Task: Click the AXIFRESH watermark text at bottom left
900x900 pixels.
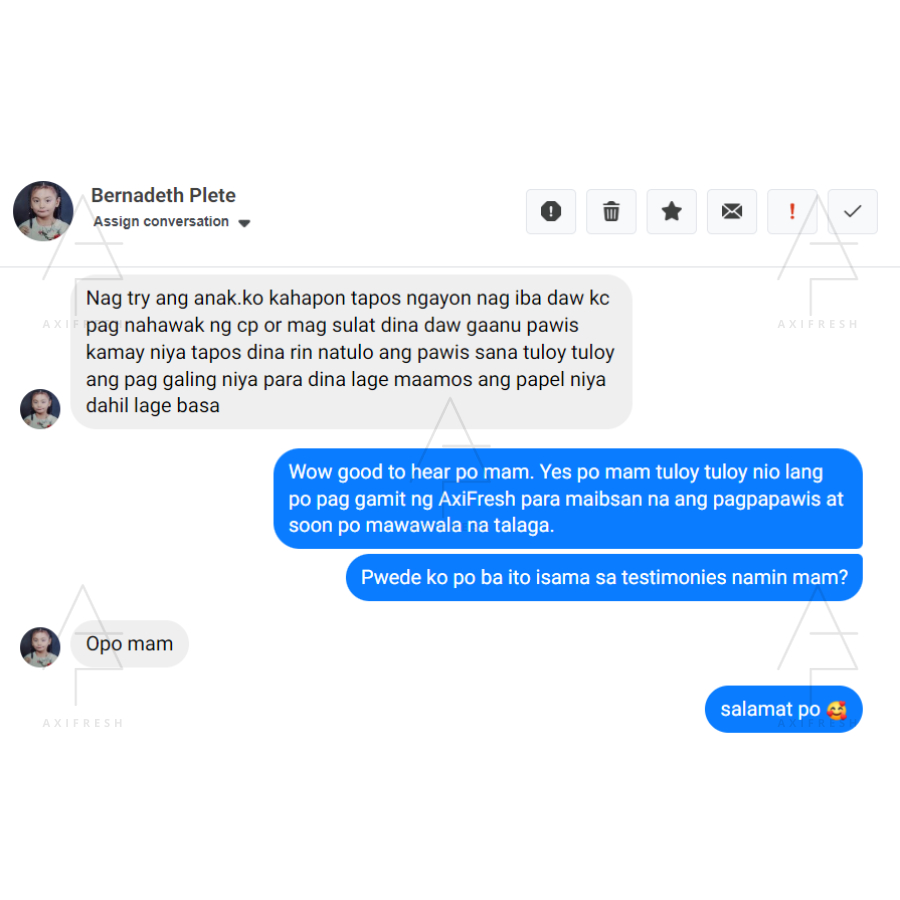Action: pyautogui.click(x=83, y=723)
